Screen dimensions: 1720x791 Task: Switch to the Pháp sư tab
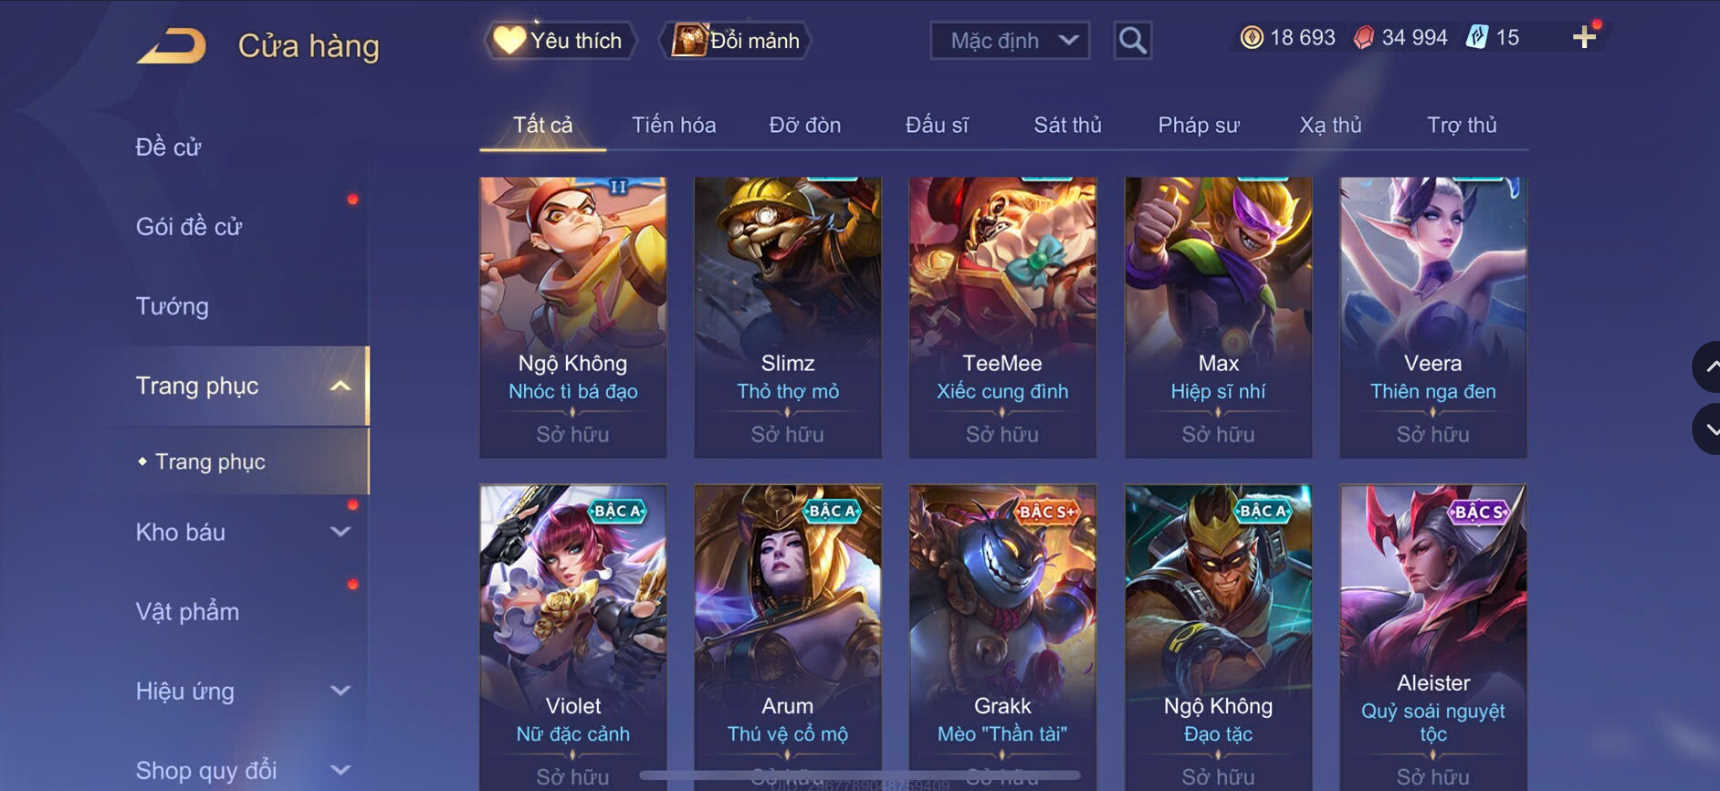[1198, 125]
